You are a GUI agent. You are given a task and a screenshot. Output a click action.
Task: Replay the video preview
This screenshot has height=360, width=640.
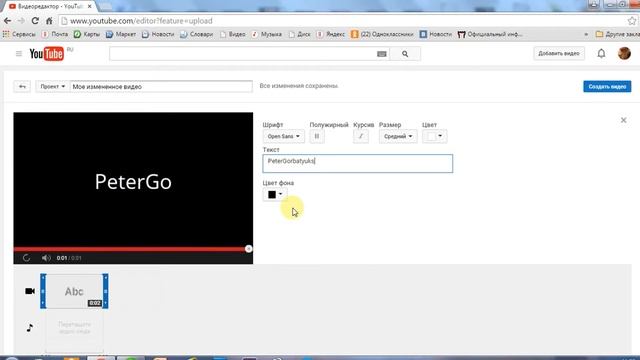(x=27, y=258)
